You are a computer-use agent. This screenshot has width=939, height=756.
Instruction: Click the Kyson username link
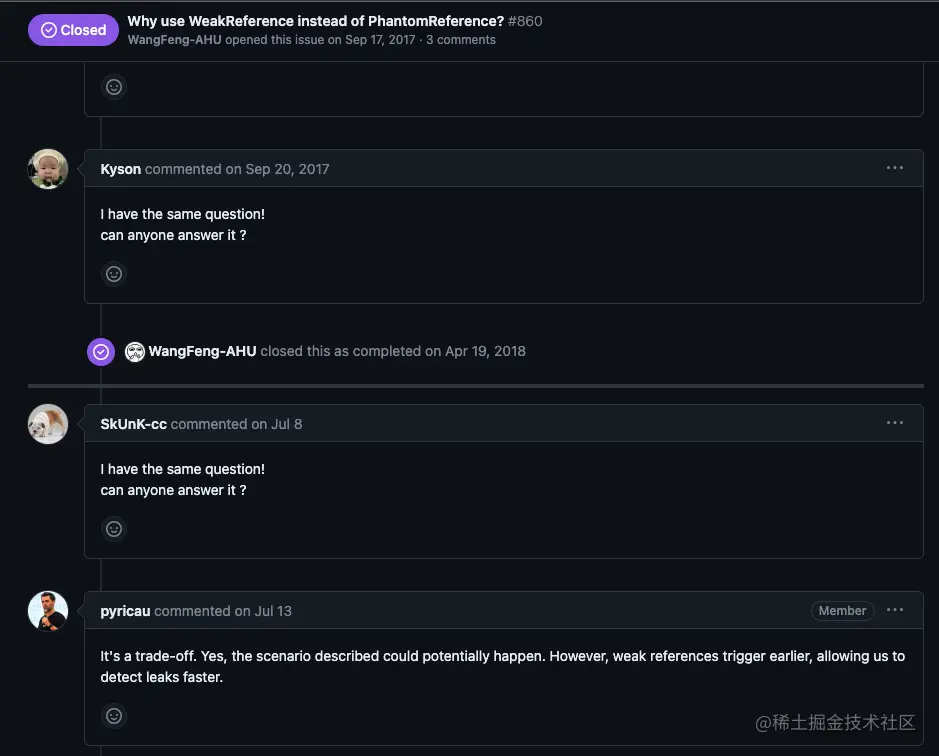click(x=121, y=169)
